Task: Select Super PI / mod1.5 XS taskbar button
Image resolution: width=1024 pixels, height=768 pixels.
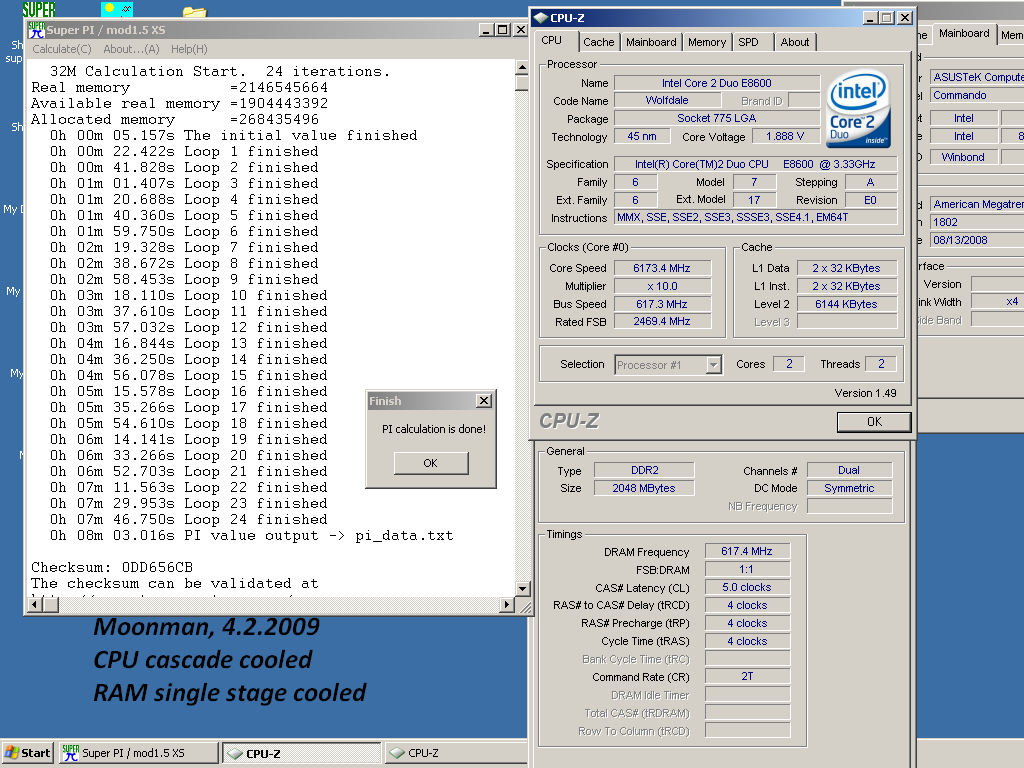Action: (138, 753)
